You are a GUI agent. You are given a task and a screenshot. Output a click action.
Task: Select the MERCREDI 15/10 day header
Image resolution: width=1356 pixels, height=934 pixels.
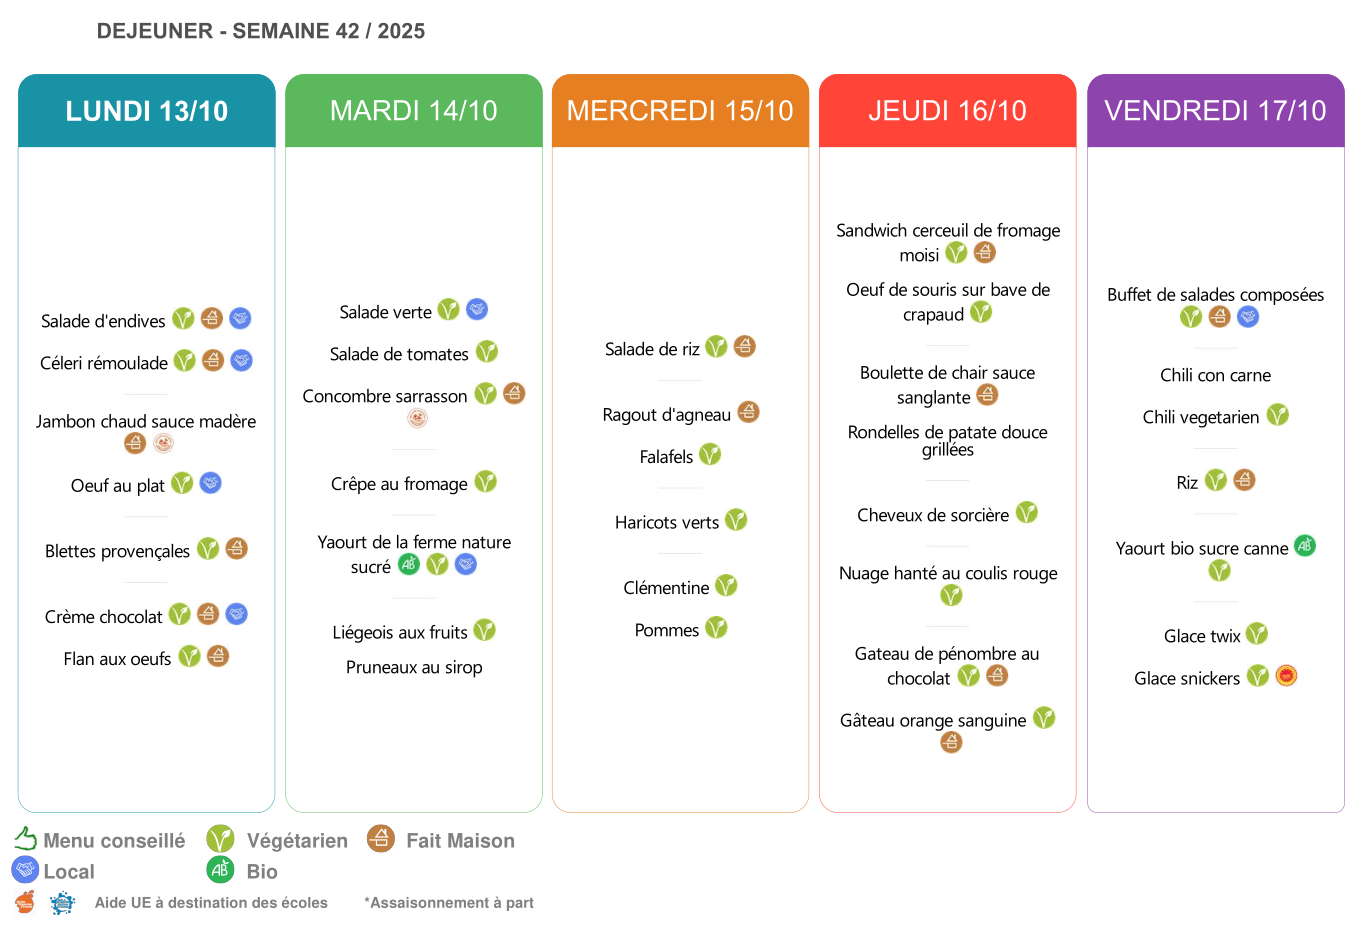tap(680, 111)
